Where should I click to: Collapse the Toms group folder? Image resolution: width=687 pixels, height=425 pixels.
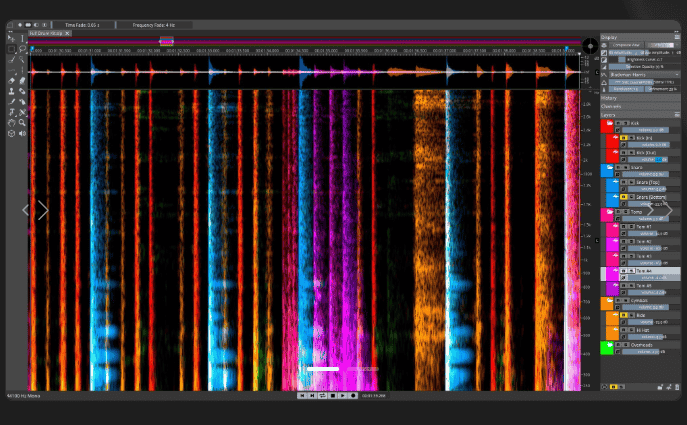[609, 212]
